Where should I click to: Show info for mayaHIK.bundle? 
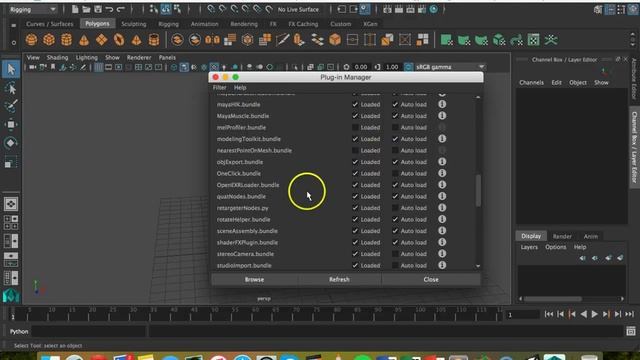point(442,104)
